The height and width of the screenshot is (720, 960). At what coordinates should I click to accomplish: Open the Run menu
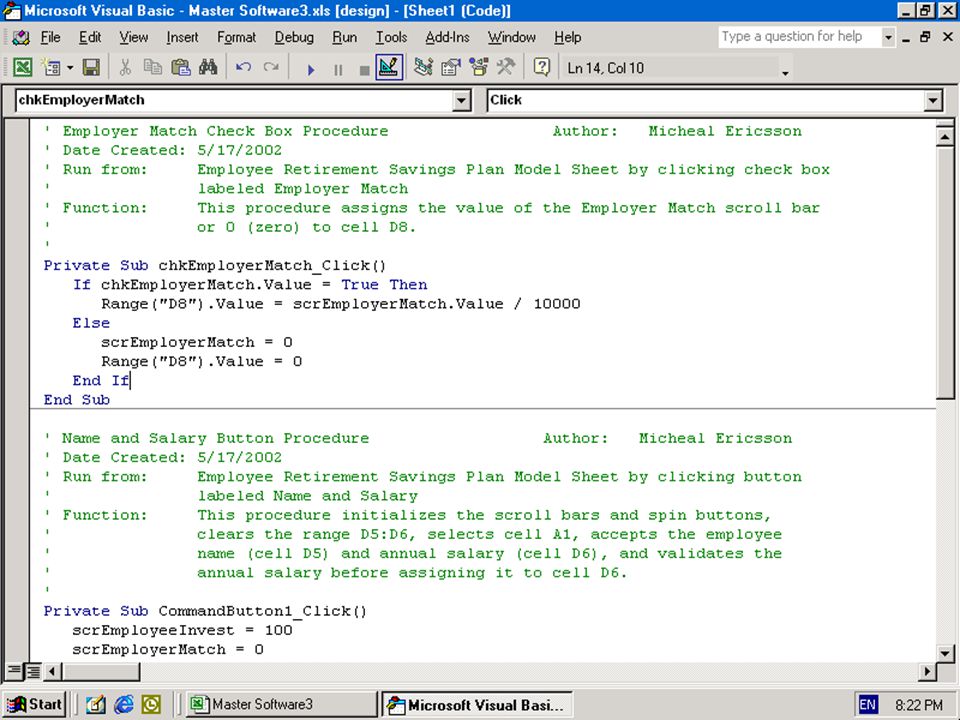pyautogui.click(x=345, y=37)
